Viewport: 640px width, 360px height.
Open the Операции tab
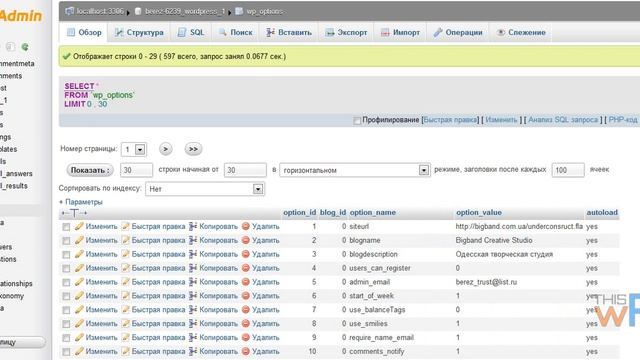pos(458,32)
